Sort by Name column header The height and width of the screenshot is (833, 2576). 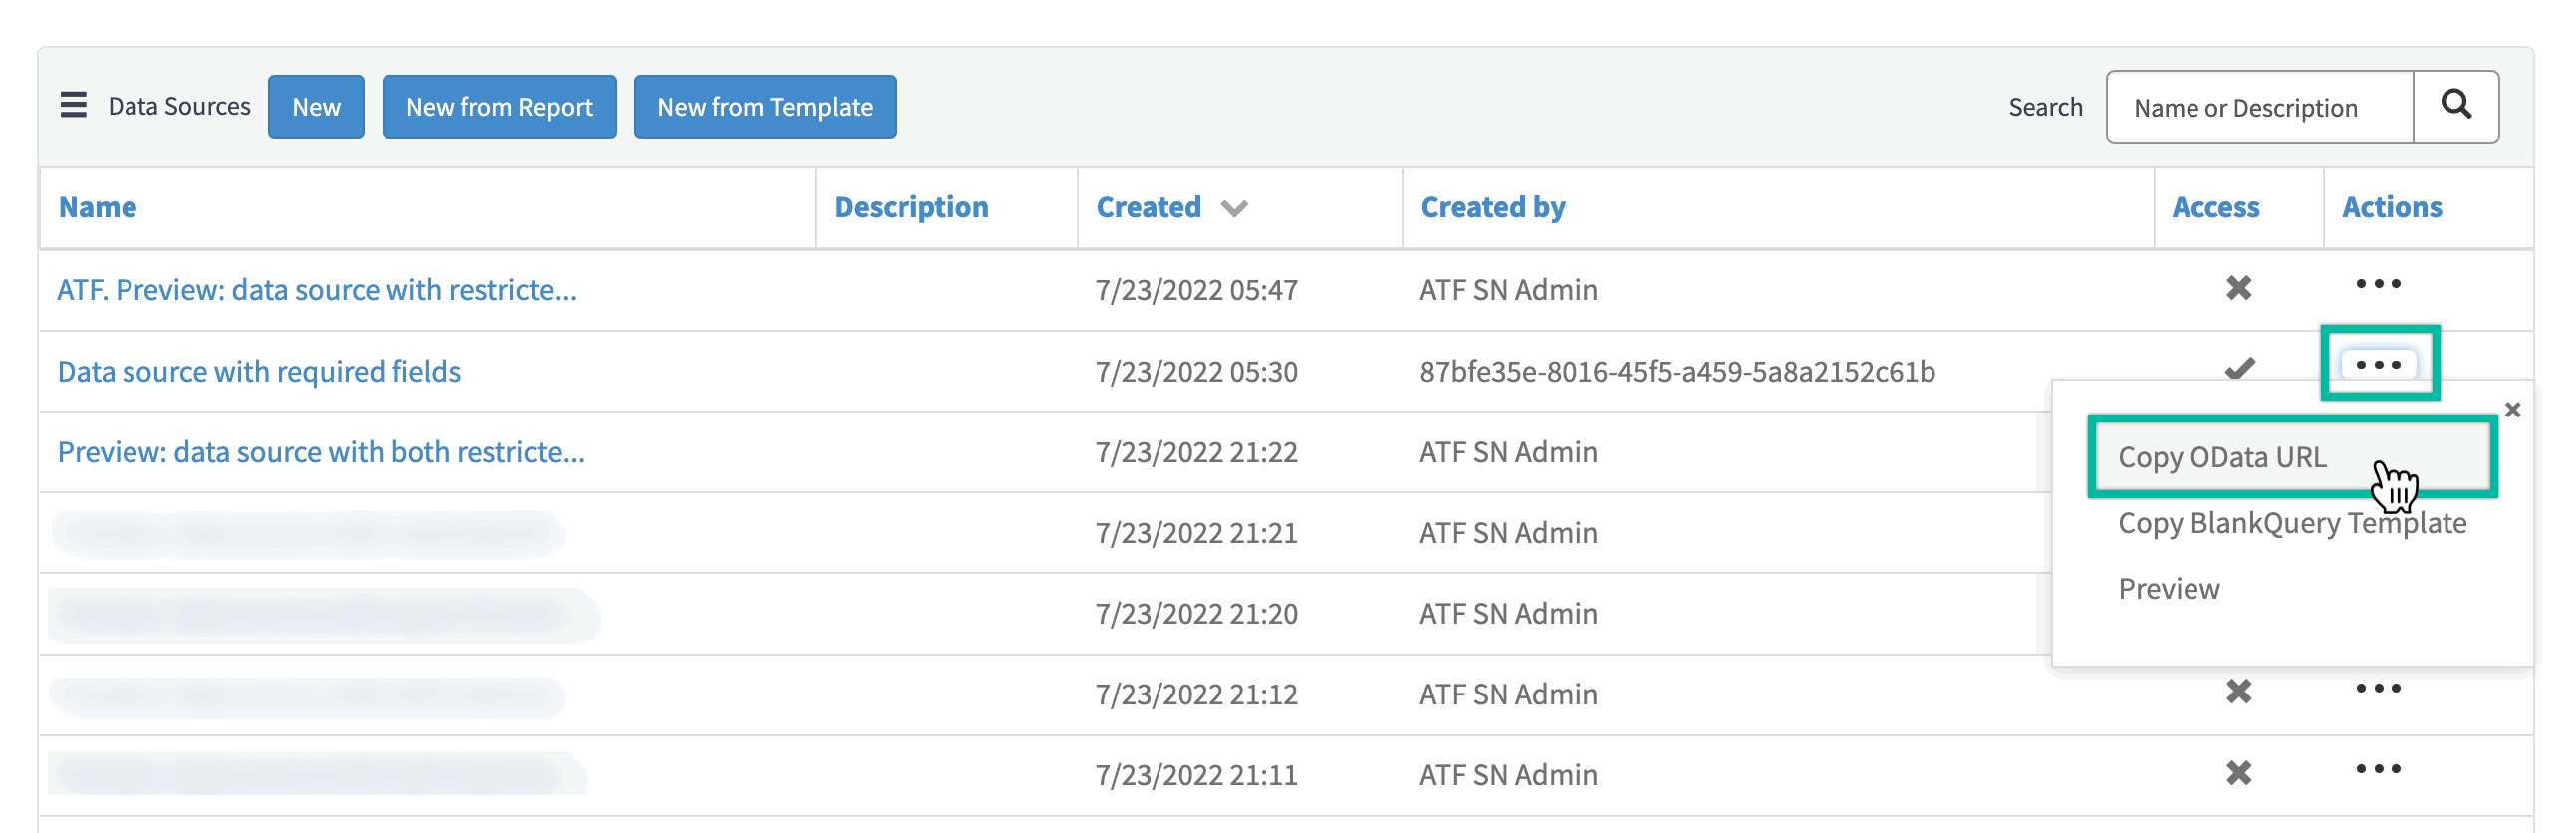[98, 207]
